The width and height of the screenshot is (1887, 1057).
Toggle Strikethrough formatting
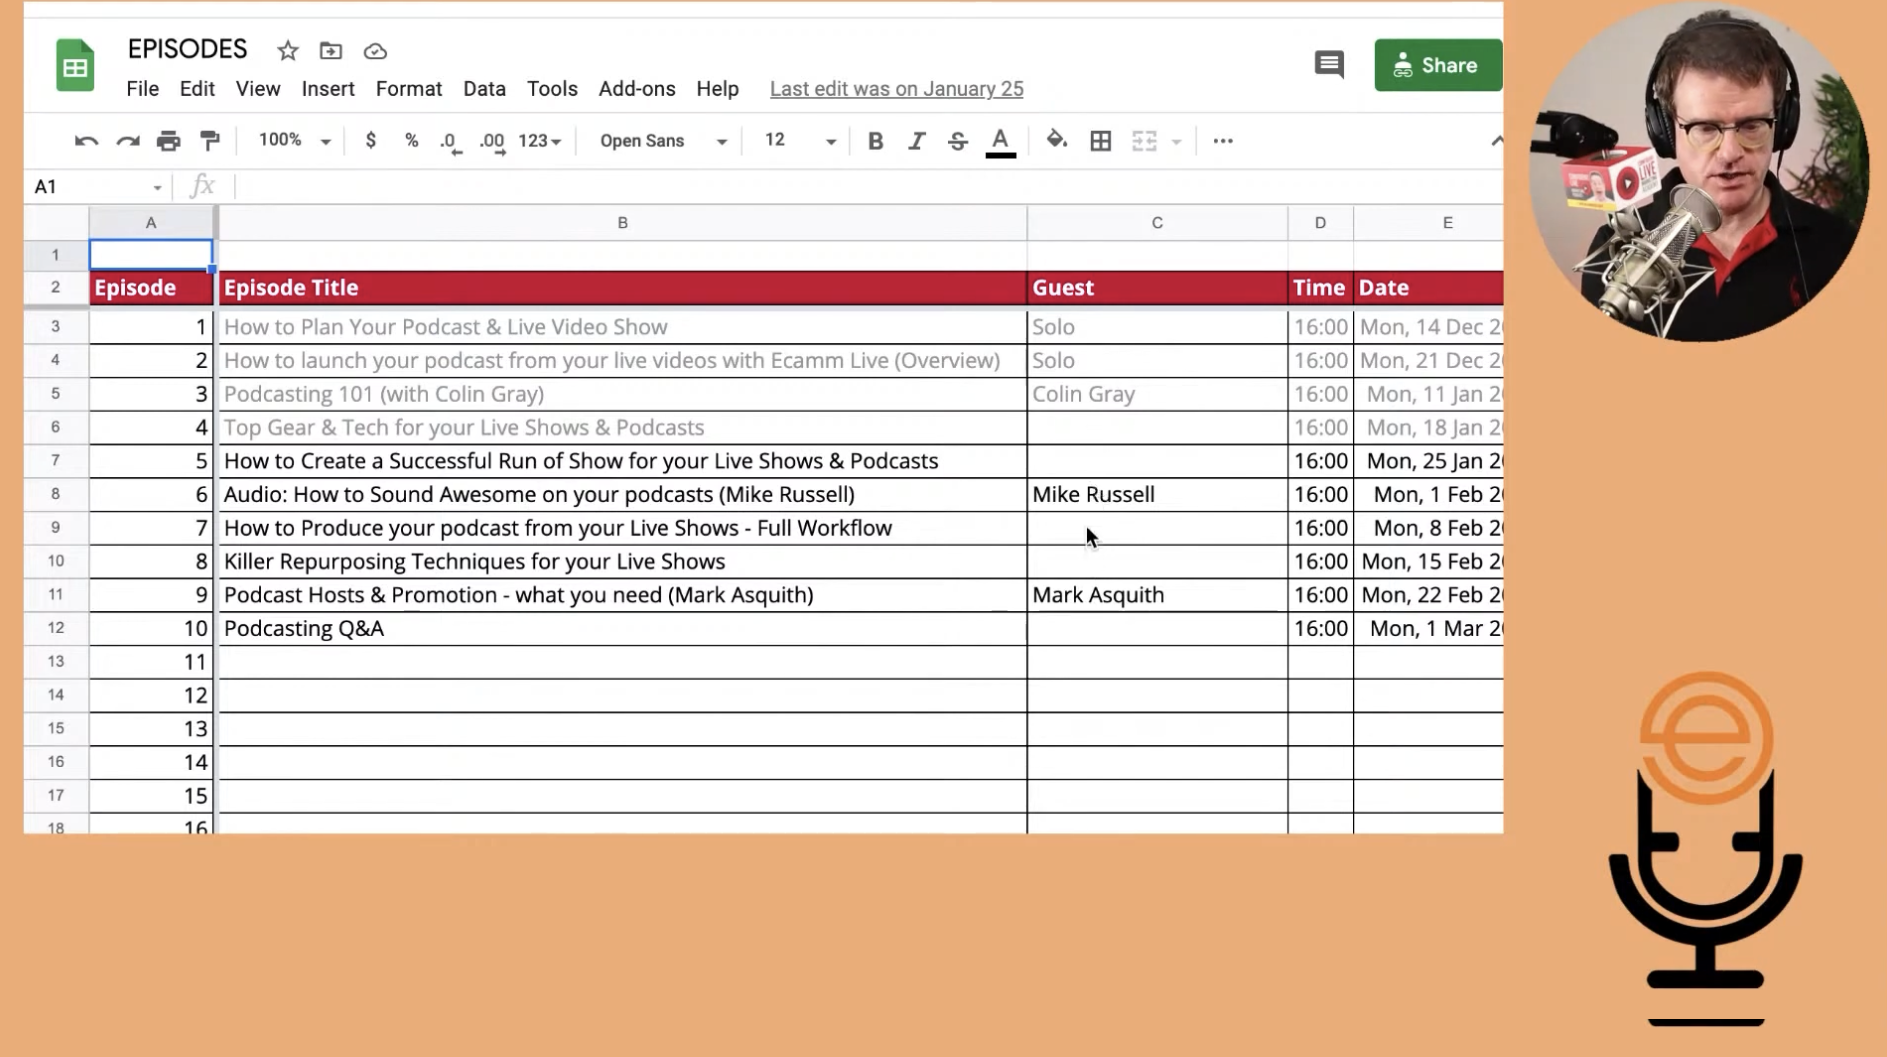(x=957, y=141)
